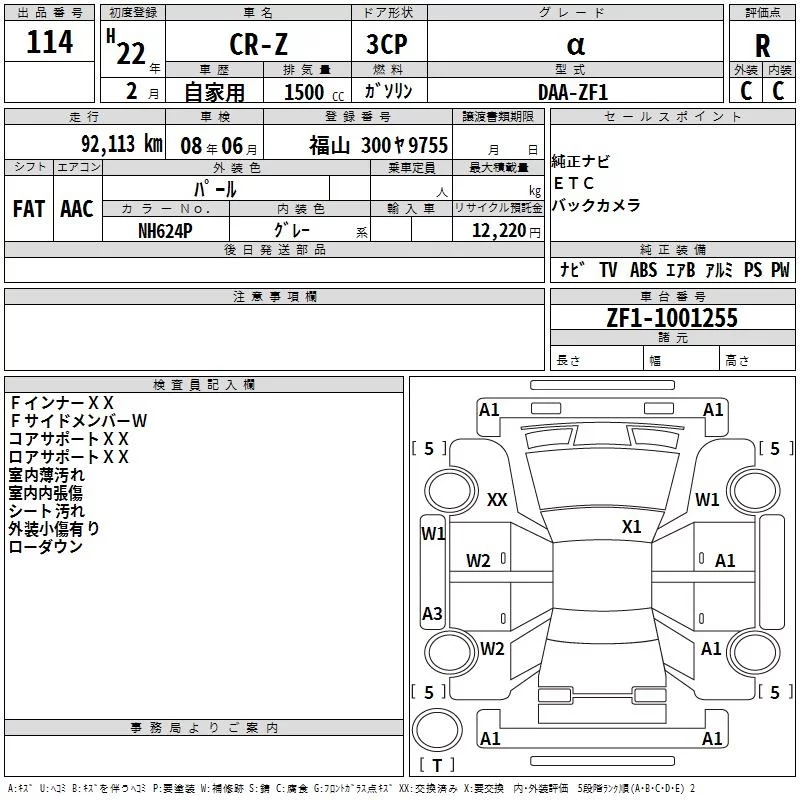Select the 3CP door shape value
This screenshot has height=800, width=800.
388,46
